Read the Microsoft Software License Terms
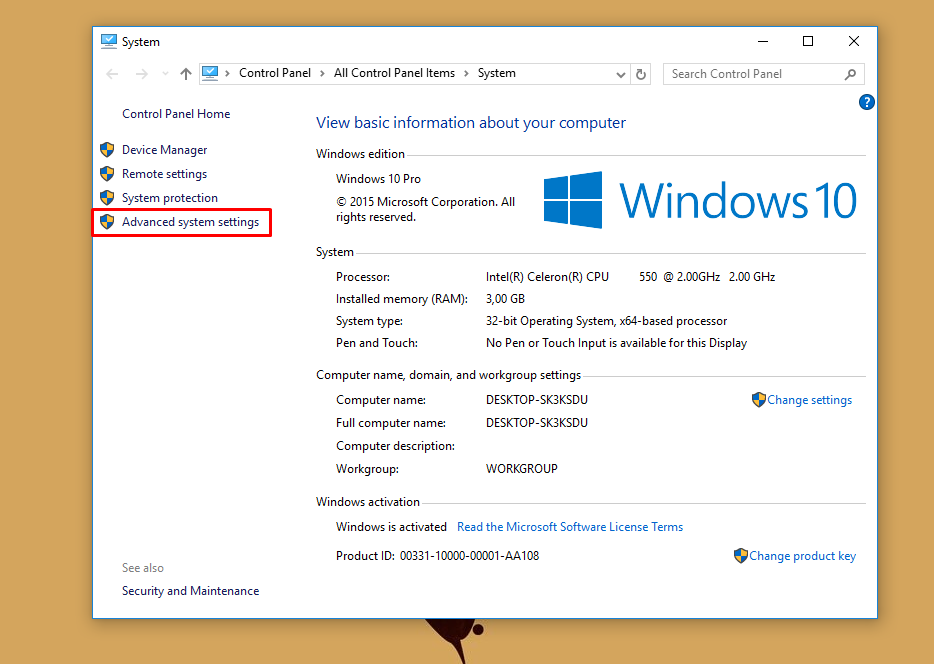Screen dimensions: 934x664 pyautogui.click(x=570, y=527)
